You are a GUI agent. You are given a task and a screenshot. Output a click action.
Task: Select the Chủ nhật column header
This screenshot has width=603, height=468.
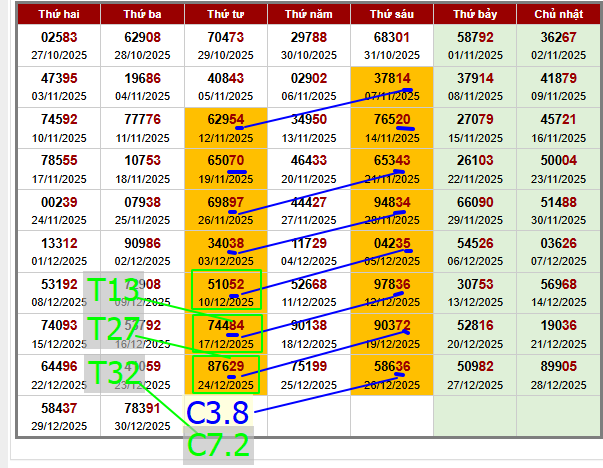click(x=557, y=15)
